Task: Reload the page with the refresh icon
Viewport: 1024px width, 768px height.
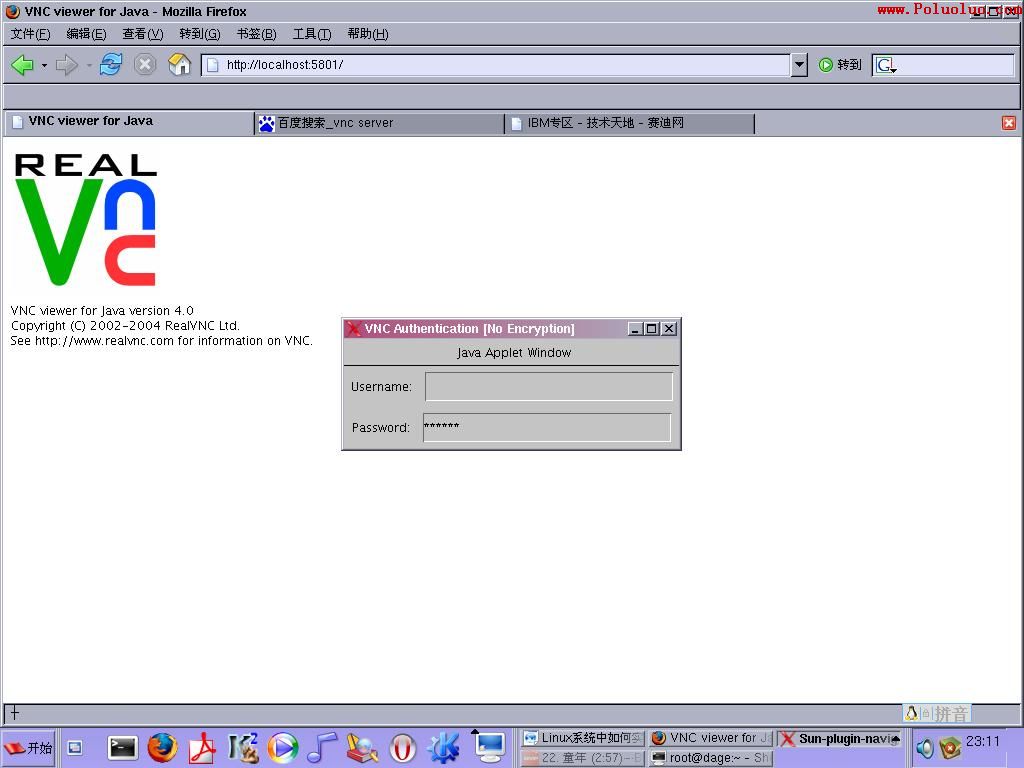Action: click(x=110, y=64)
